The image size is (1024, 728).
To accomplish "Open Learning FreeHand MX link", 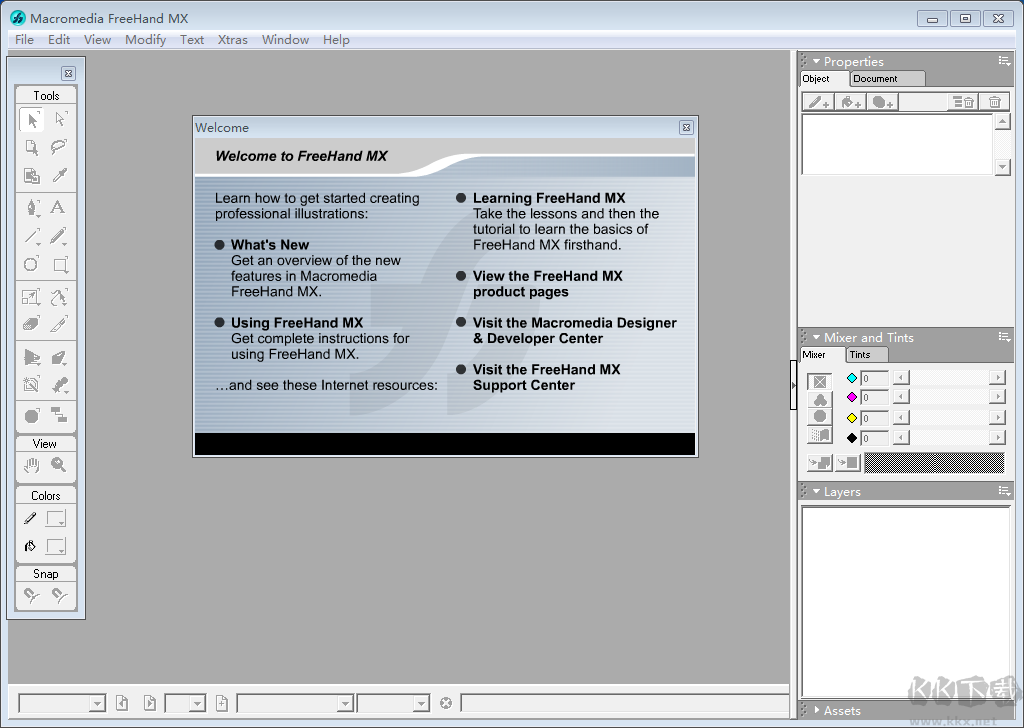I will [x=549, y=198].
